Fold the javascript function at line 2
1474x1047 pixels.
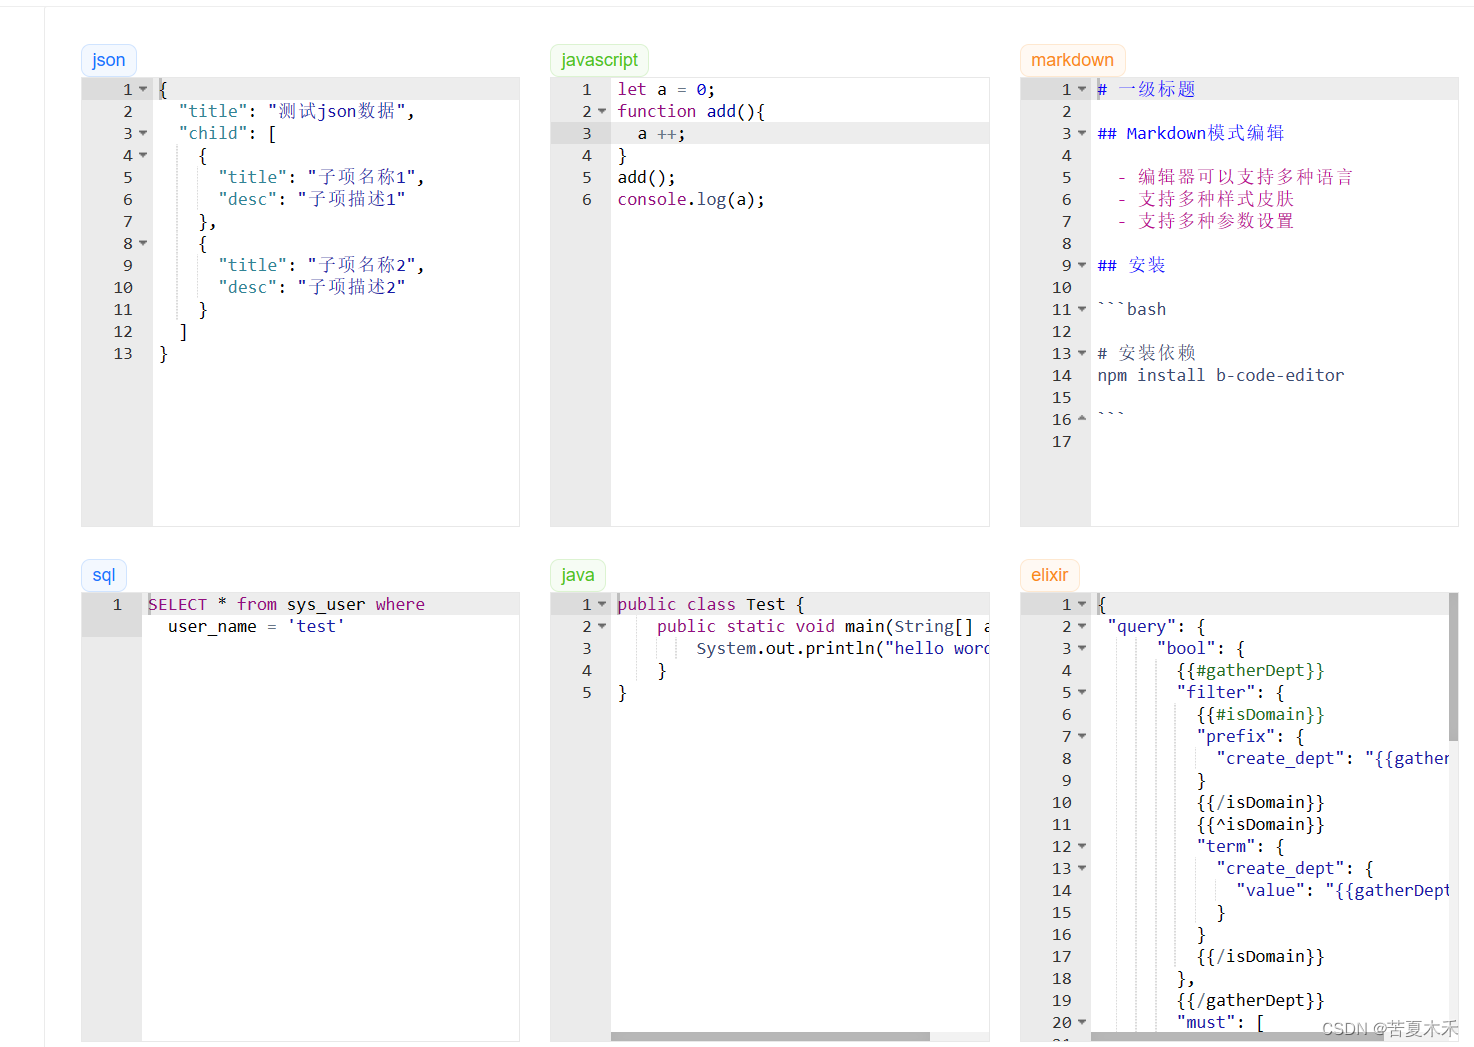point(602,111)
